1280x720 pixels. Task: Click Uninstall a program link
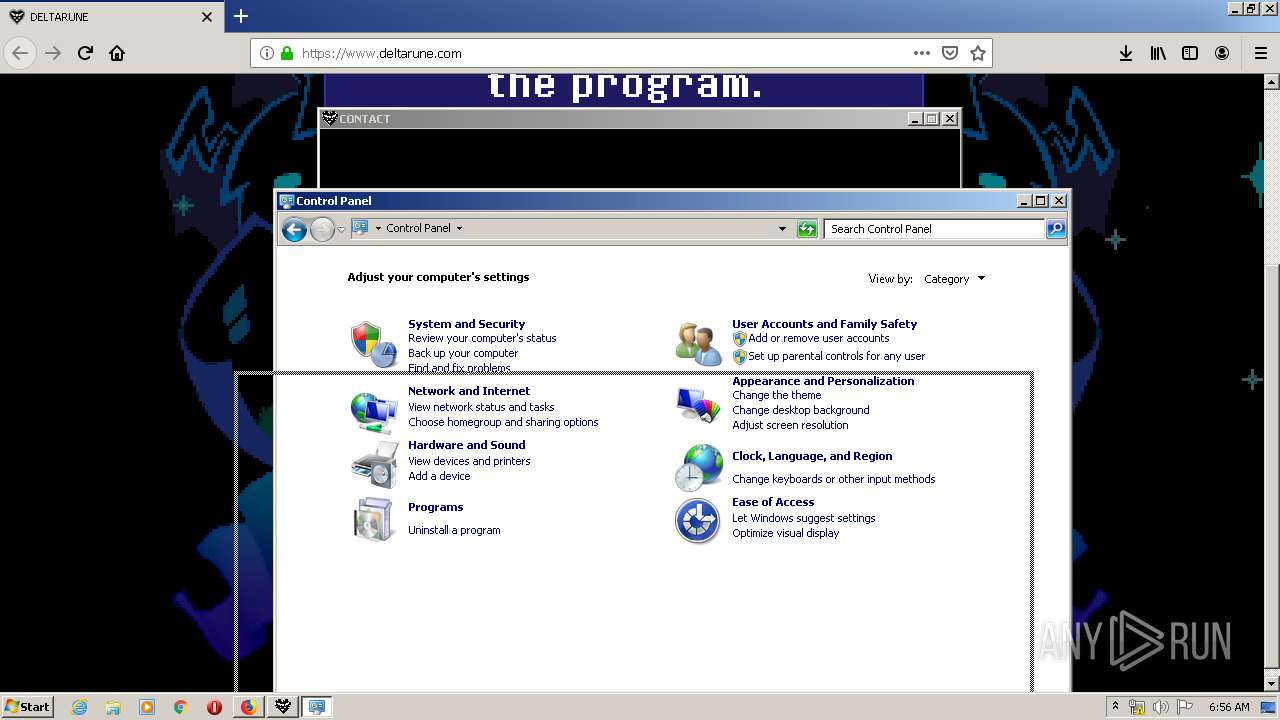pos(454,530)
